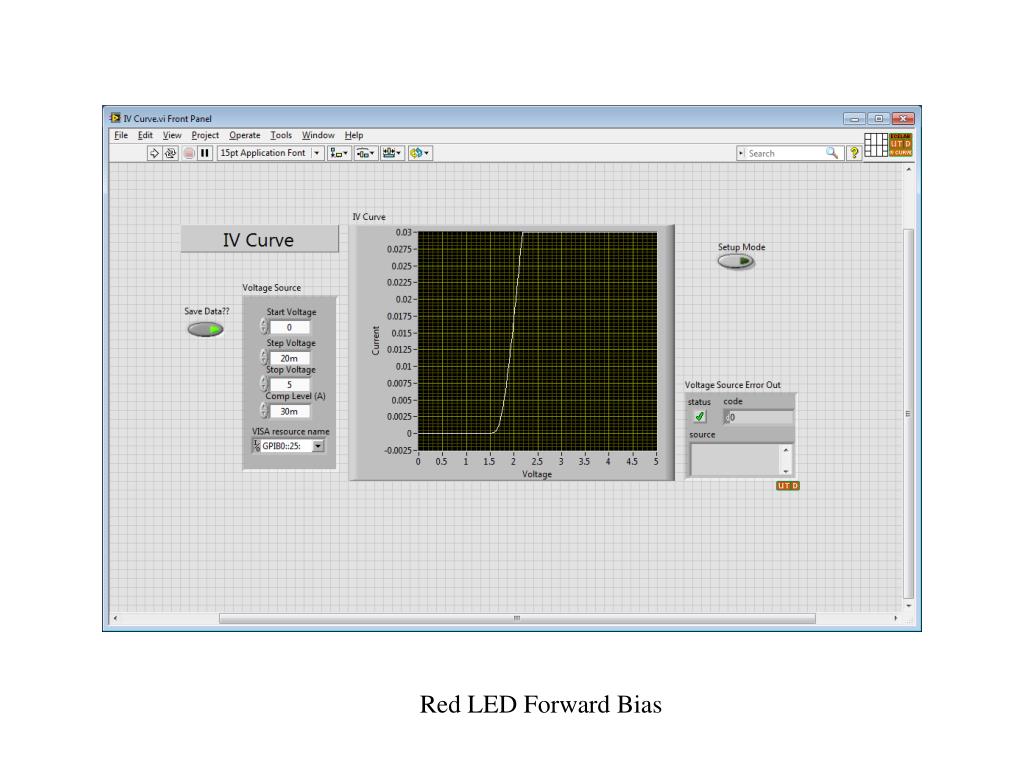Click the Context Help question mark icon
The height and width of the screenshot is (768, 1024).
click(x=854, y=153)
